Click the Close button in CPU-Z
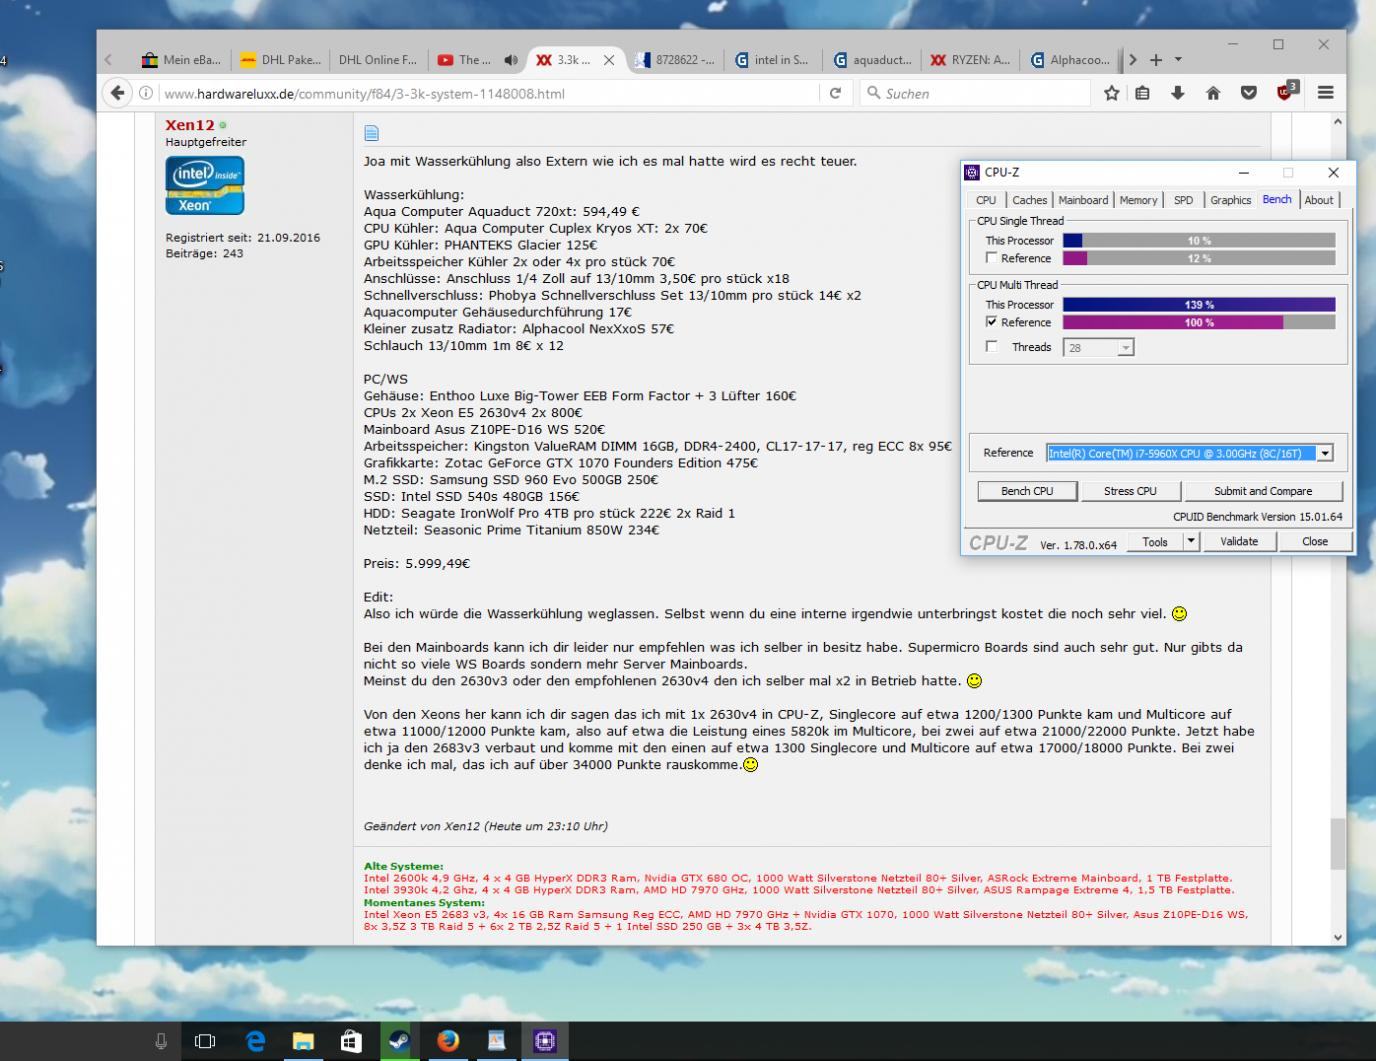 (x=1315, y=541)
